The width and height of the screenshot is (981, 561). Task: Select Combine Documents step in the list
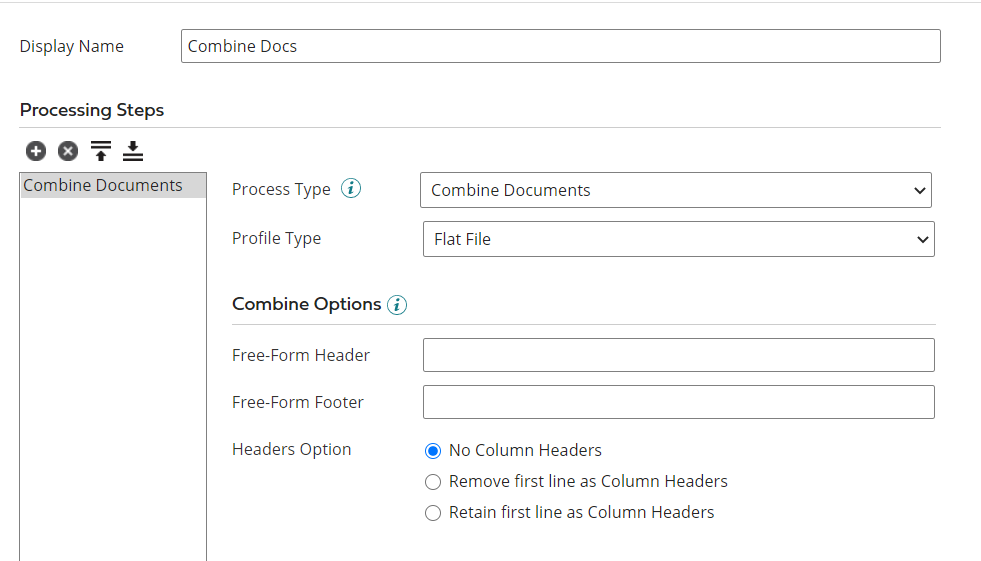point(103,186)
